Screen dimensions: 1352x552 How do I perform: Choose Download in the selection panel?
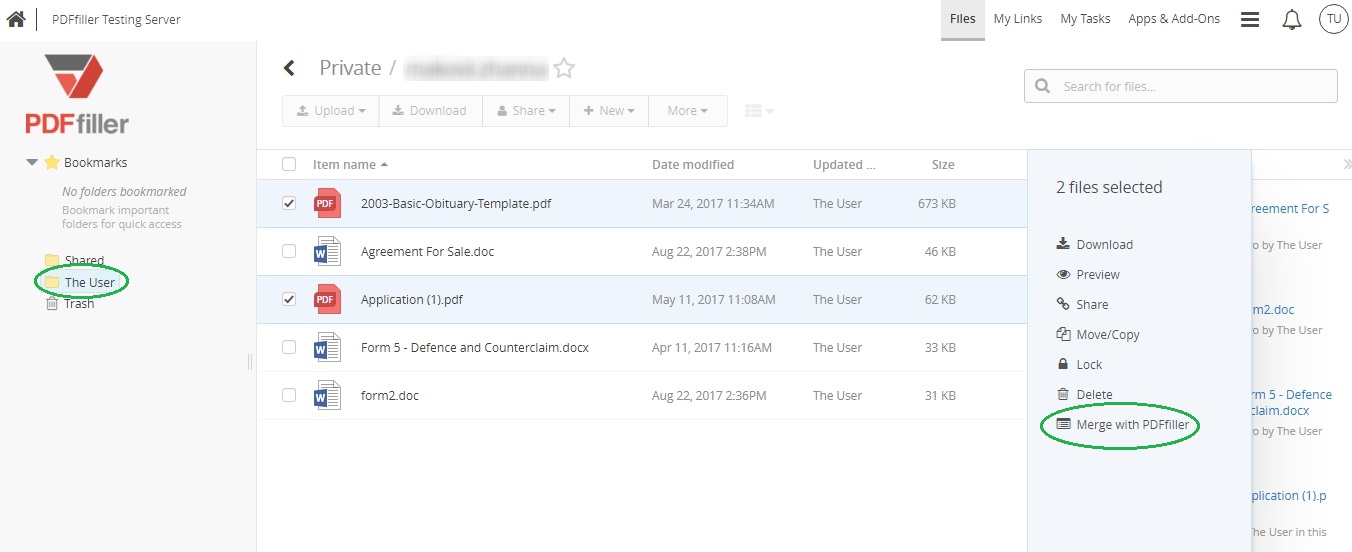1095,244
